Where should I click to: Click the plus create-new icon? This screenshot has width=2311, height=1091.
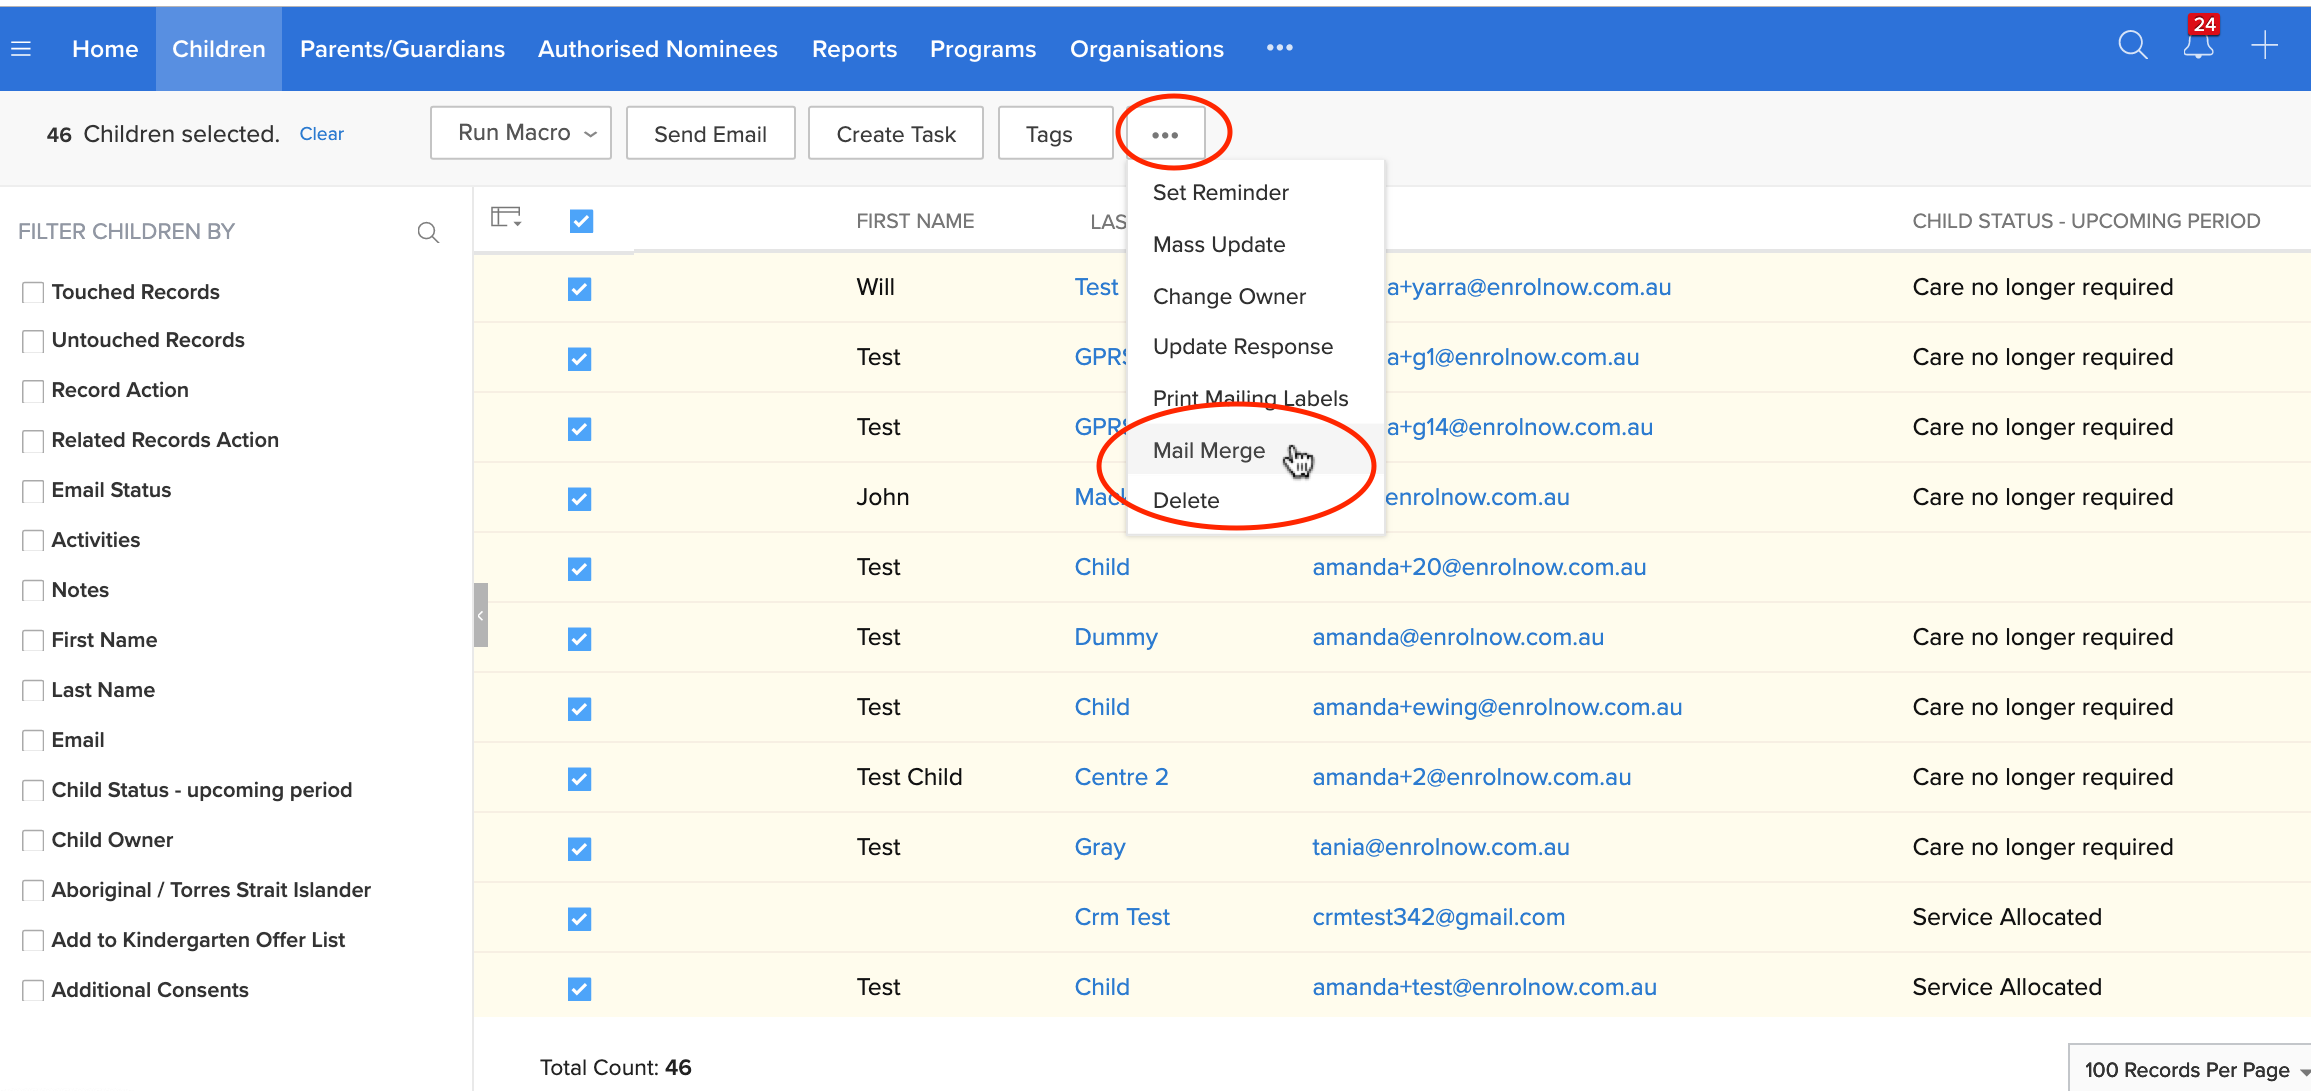tap(2264, 46)
